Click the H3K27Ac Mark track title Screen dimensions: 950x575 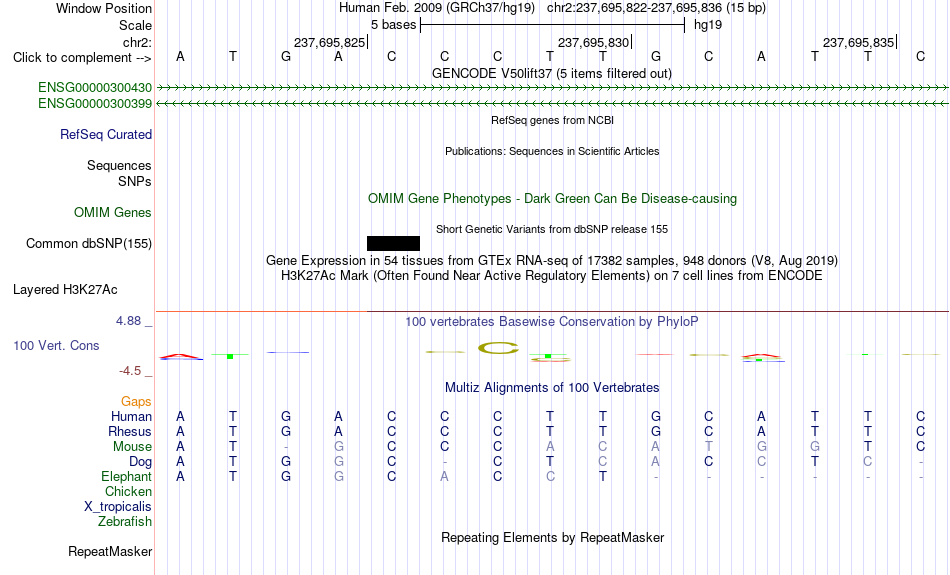[552, 276]
